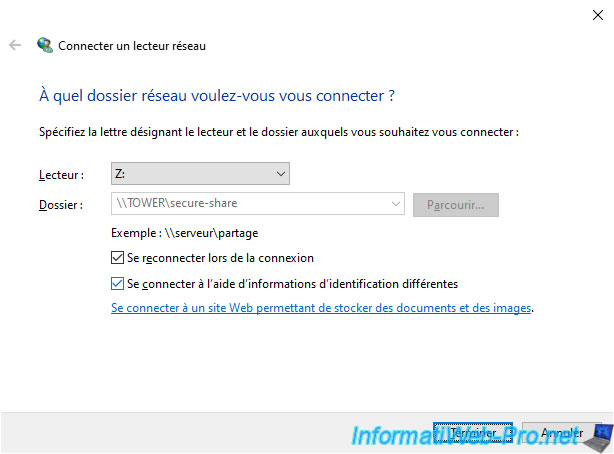Click the "Lecteur :" label
The height and width of the screenshot is (454, 614).
click(62, 175)
